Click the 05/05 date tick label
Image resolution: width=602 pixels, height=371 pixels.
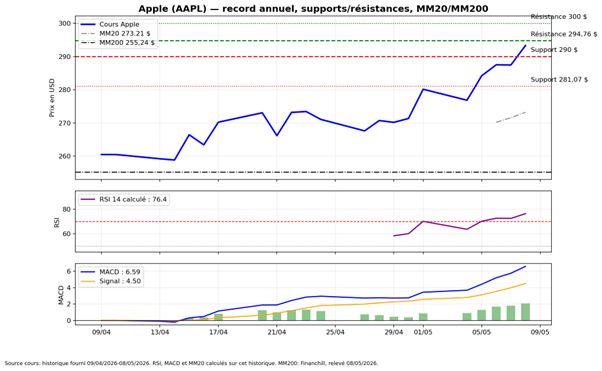click(x=481, y=332)
